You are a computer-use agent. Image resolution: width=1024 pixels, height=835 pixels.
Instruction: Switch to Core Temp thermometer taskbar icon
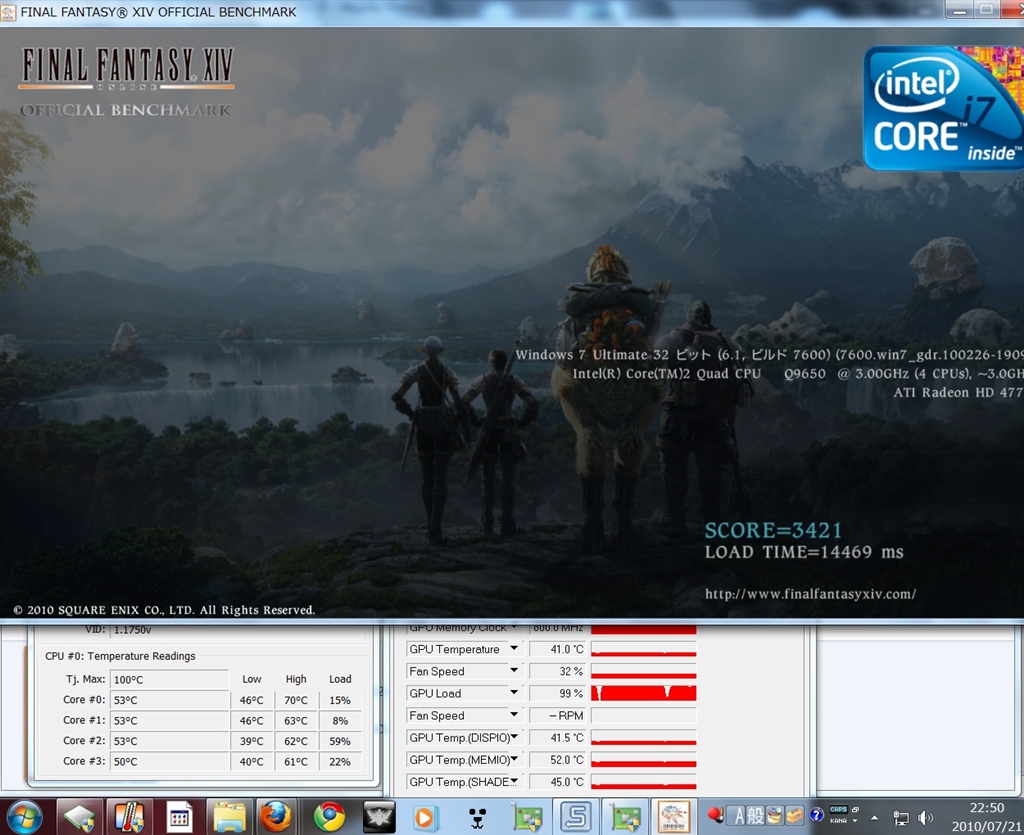tap(129, 817)
